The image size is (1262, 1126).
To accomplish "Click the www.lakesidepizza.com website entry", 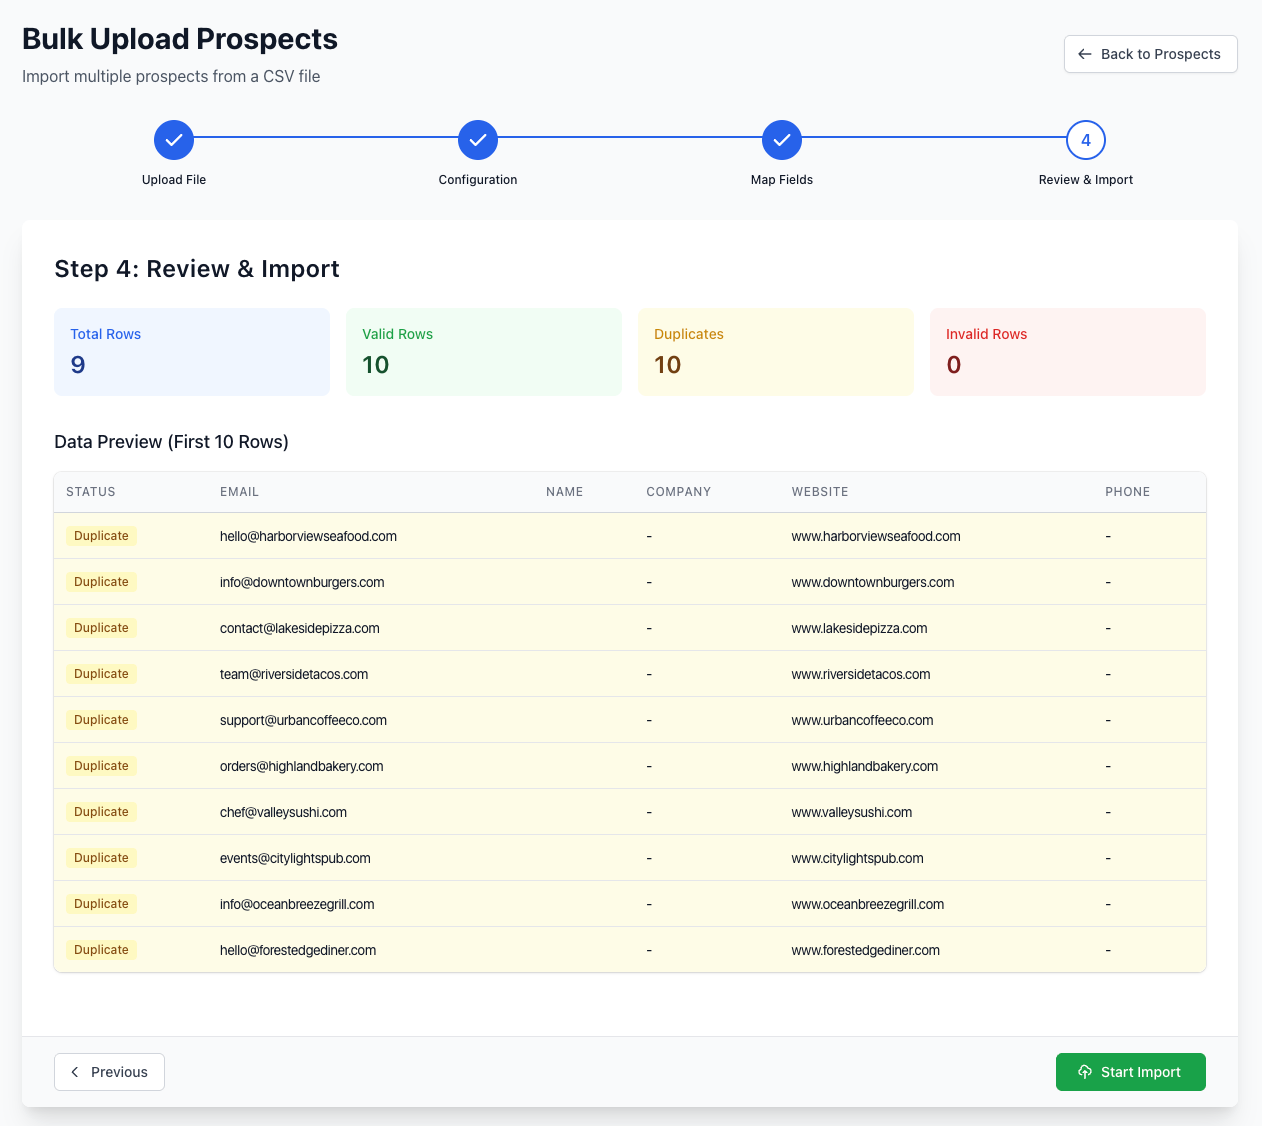I will [x=859, y=628].
